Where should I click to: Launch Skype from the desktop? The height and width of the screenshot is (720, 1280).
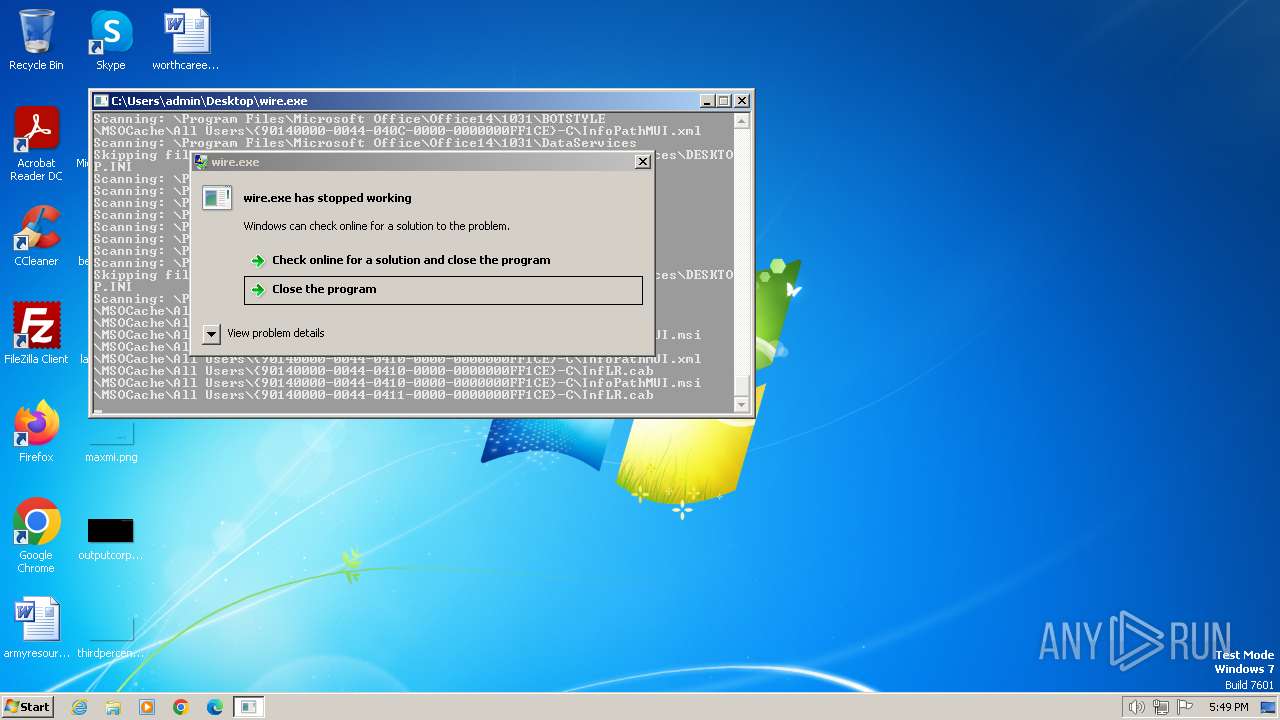111,40
